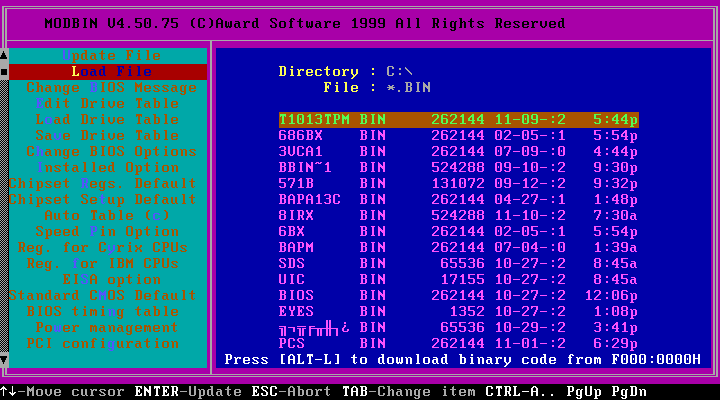Select file EYES BIN
The image size is (720, 400).
click(458, 312)
